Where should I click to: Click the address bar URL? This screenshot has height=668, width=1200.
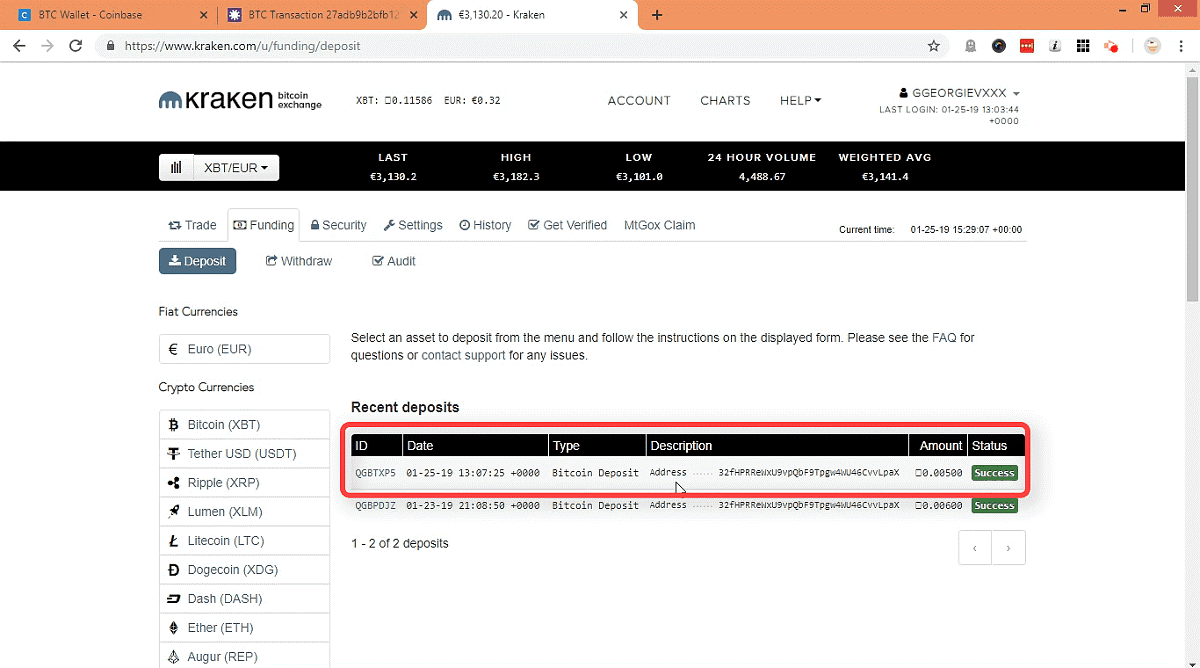click(x=242, y=46)
